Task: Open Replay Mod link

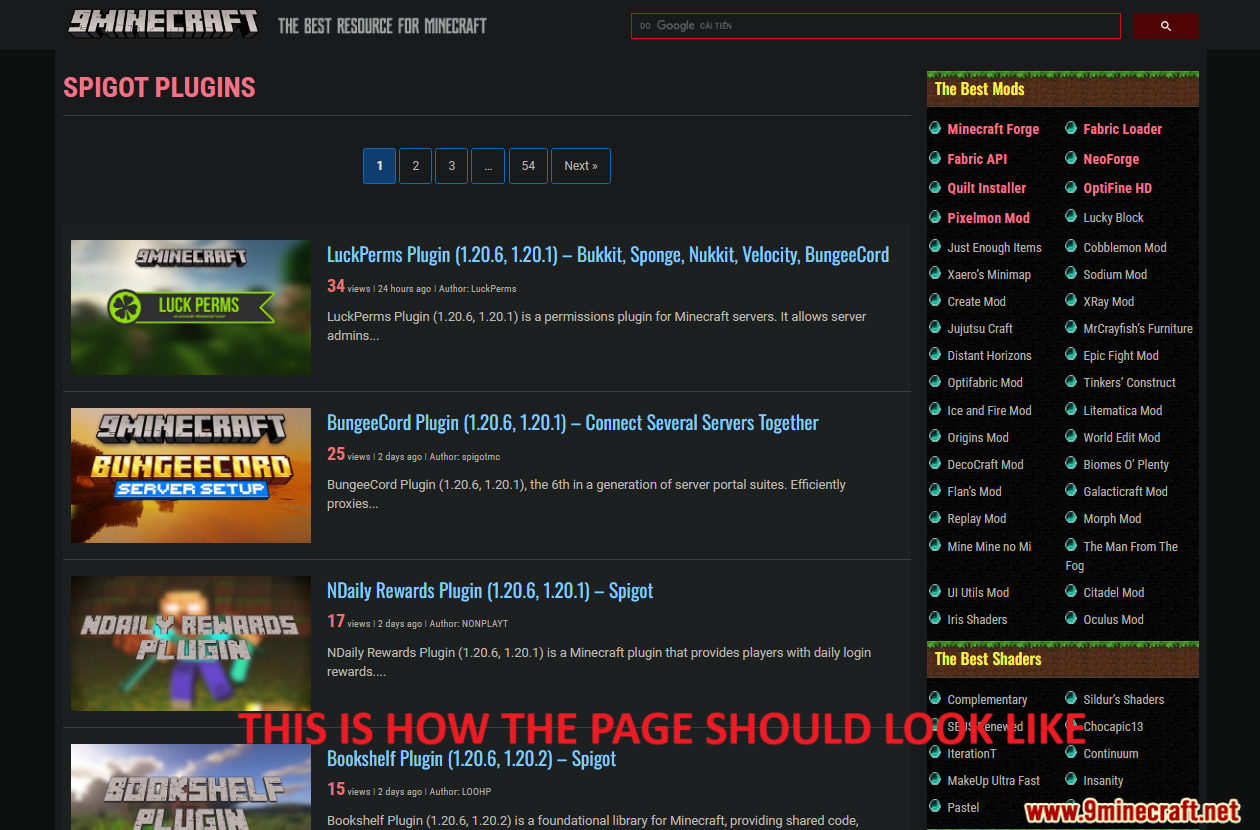Action: 977,519
